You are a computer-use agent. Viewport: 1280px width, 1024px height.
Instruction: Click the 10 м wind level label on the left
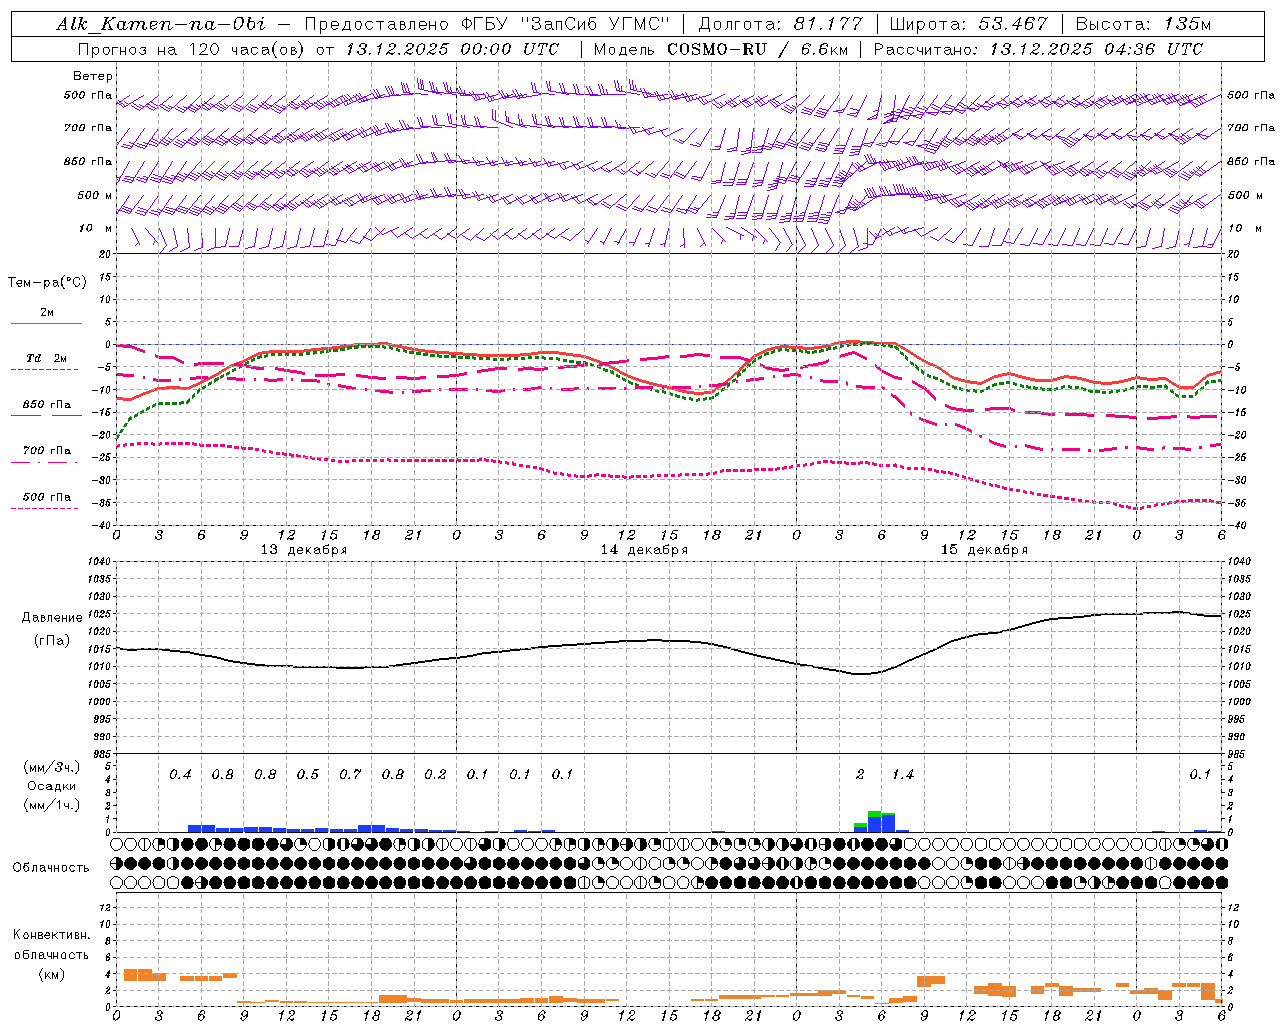tap(95, 228)
